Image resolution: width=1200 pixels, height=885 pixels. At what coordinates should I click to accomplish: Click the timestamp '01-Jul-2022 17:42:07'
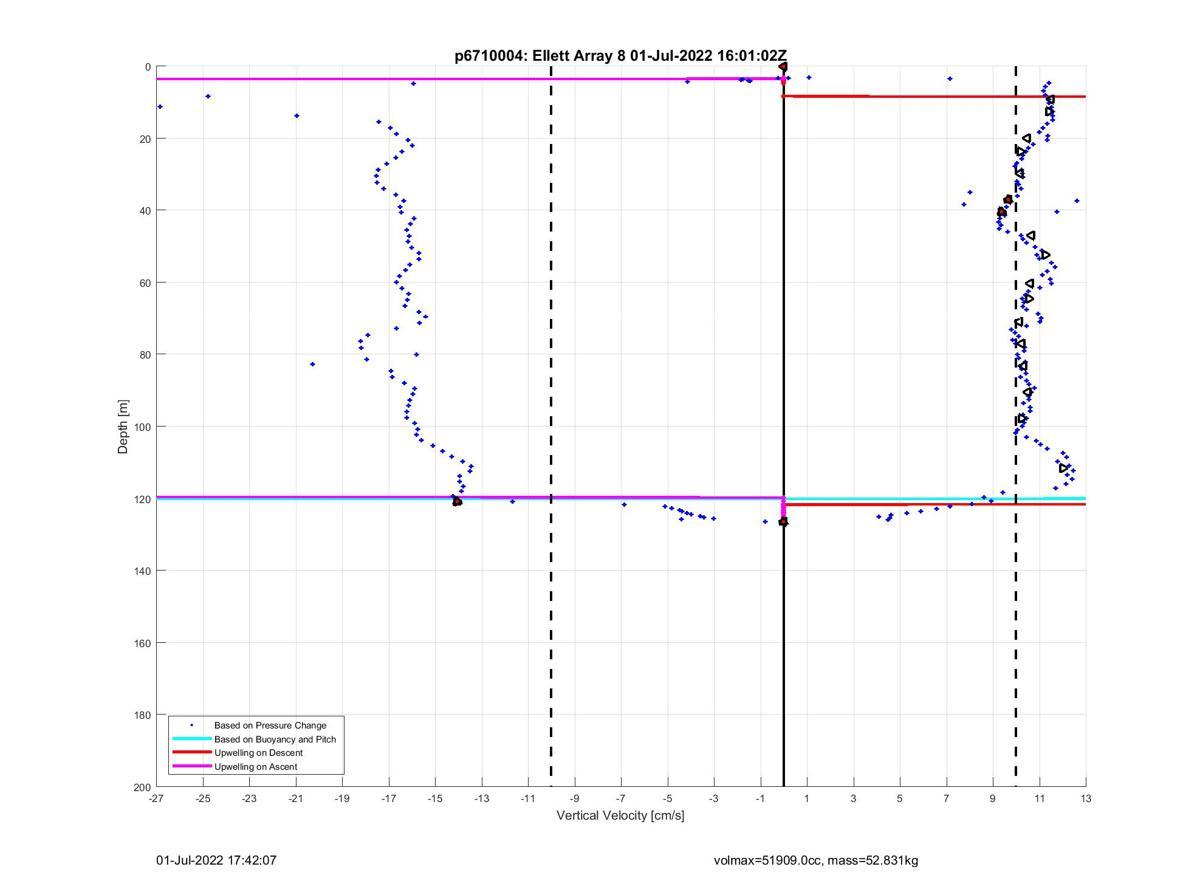[216, 860]
